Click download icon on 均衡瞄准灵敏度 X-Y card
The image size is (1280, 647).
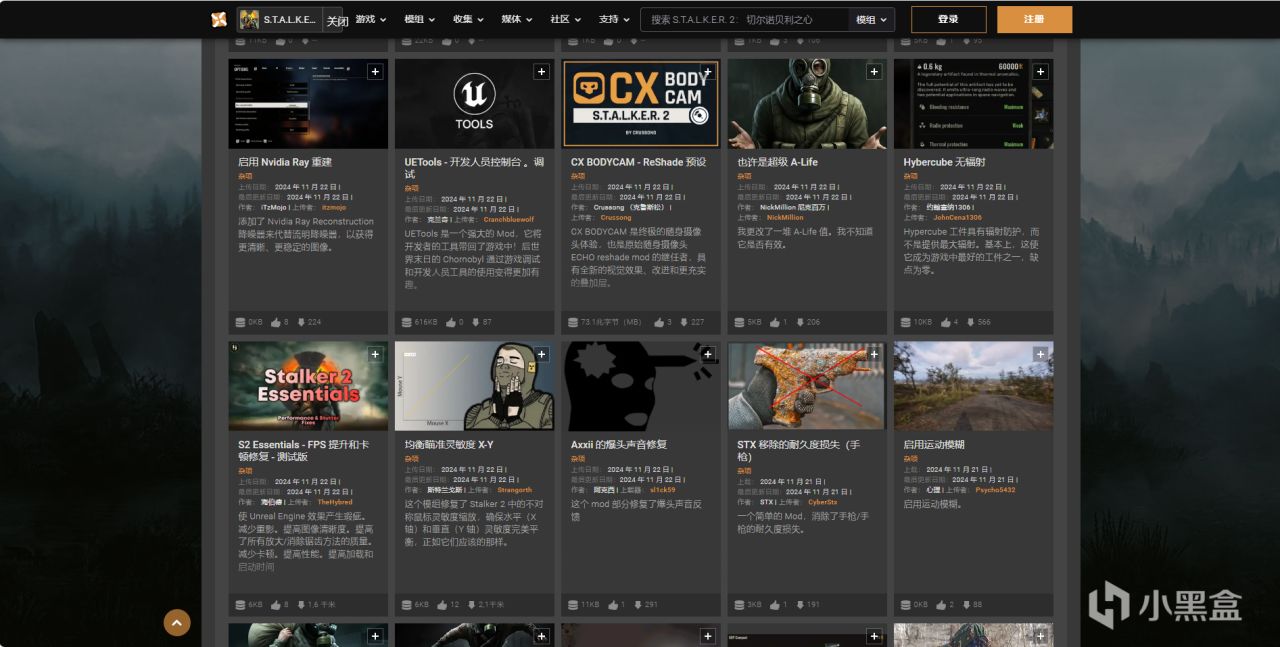click(x=470, y=605)
